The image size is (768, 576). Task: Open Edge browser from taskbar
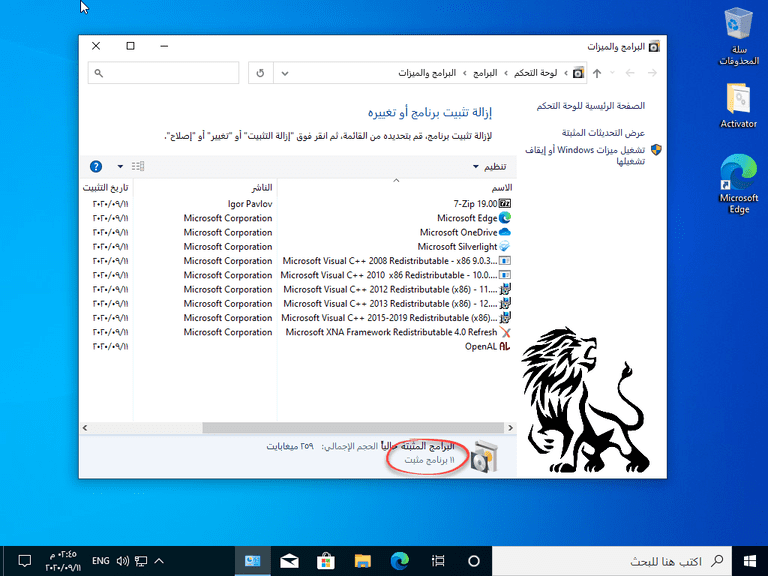399,561
